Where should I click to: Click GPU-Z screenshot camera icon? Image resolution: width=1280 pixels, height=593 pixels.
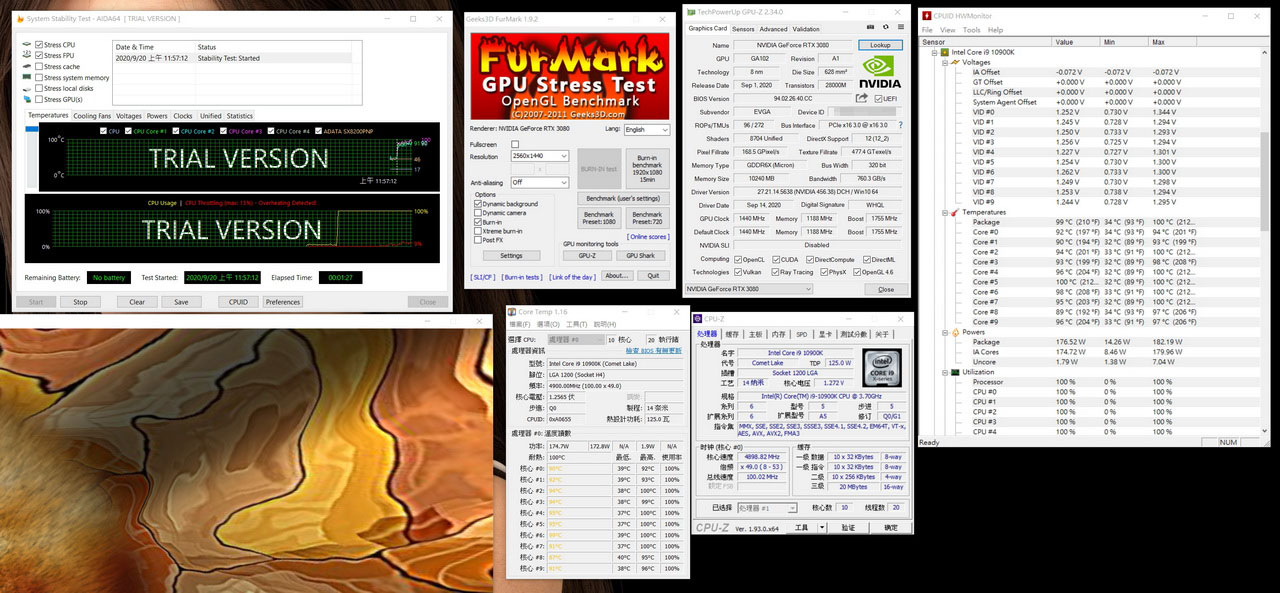[872, 28]
